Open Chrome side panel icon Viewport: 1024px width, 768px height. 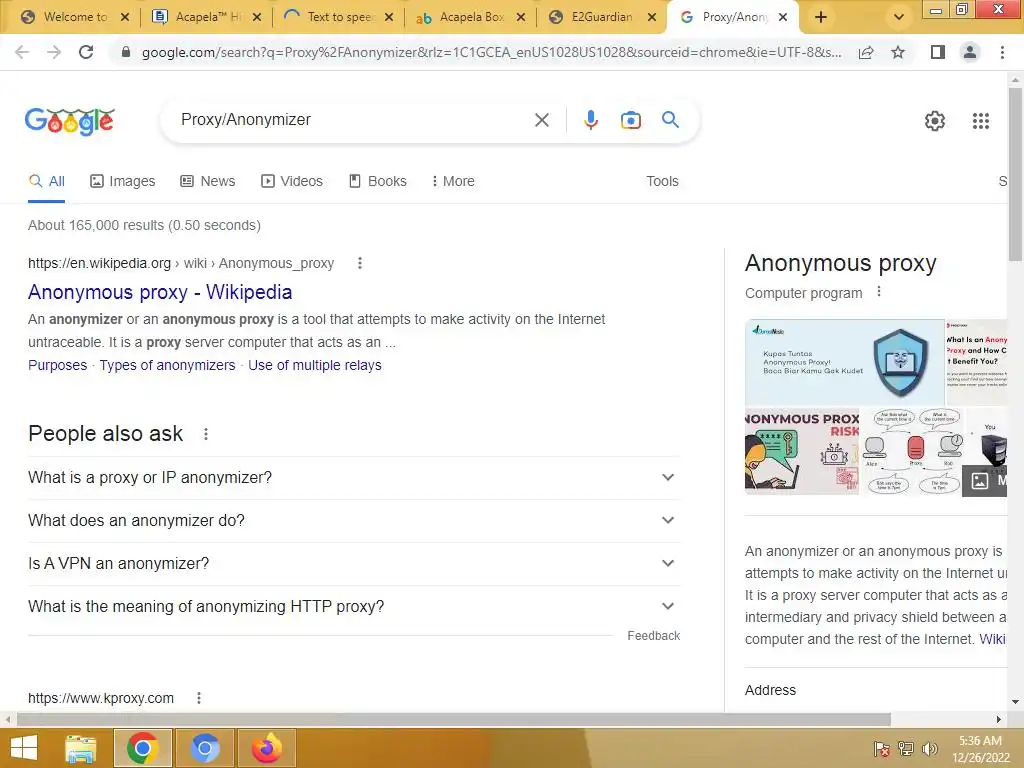coord(938,52)
